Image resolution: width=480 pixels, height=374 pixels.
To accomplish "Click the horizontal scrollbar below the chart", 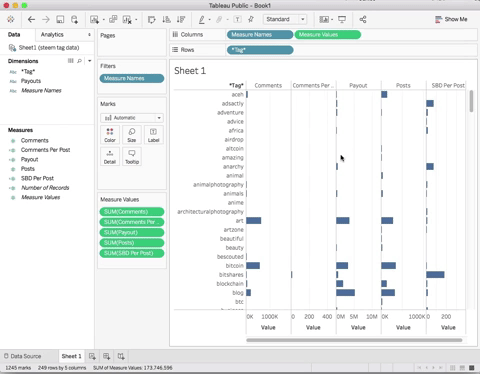I will [354, 340].
